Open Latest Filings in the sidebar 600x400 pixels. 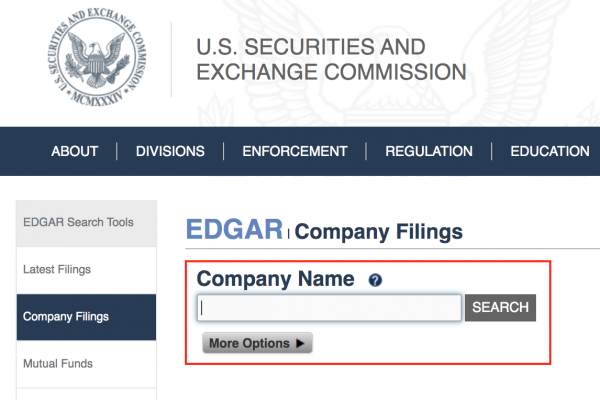[57, 270]
